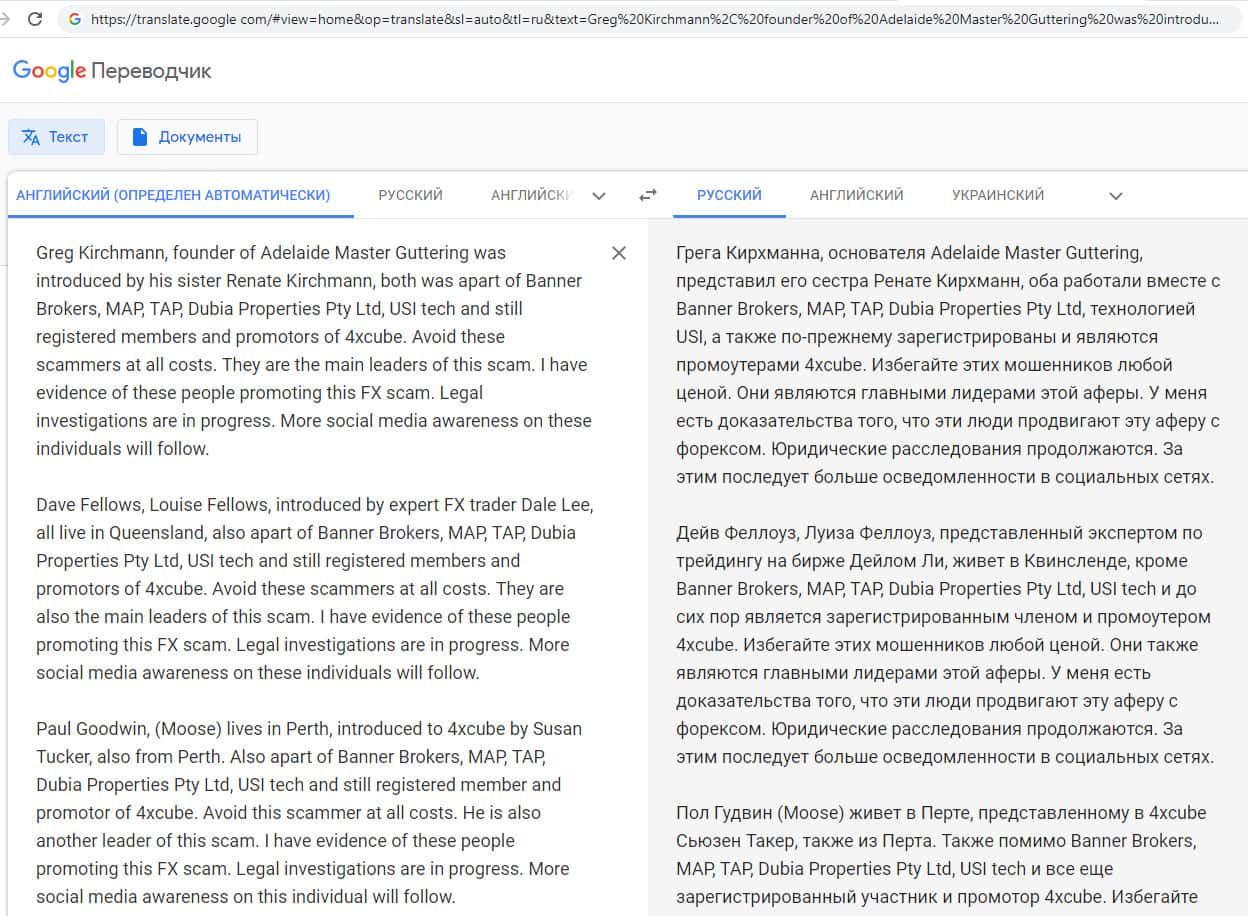Screen dimensions: 1248x916
Task: Switch to Документы translation mode
Action: (x=187, y=137)
